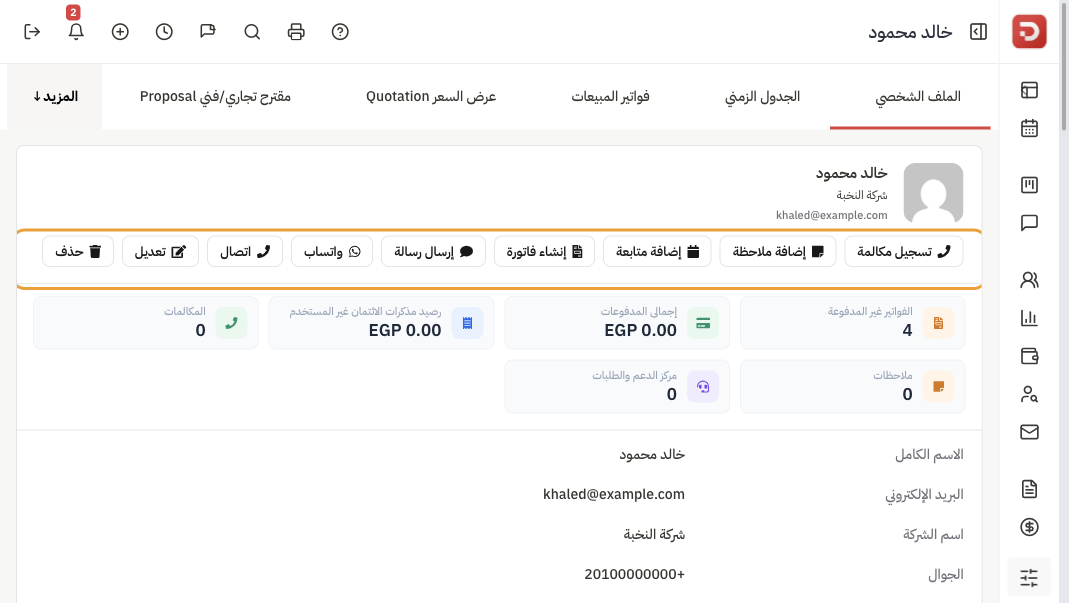
Task: Click the logout icon in top bar
Action: pos(32,31)
